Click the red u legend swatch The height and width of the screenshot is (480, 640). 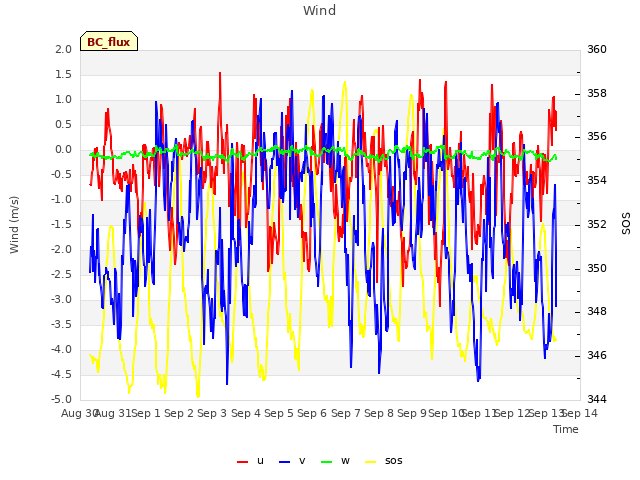(242, 462)
